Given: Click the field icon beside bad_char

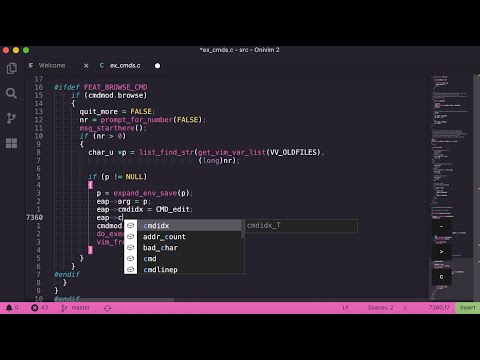Looking at the screenshot, I should point(131,248).
